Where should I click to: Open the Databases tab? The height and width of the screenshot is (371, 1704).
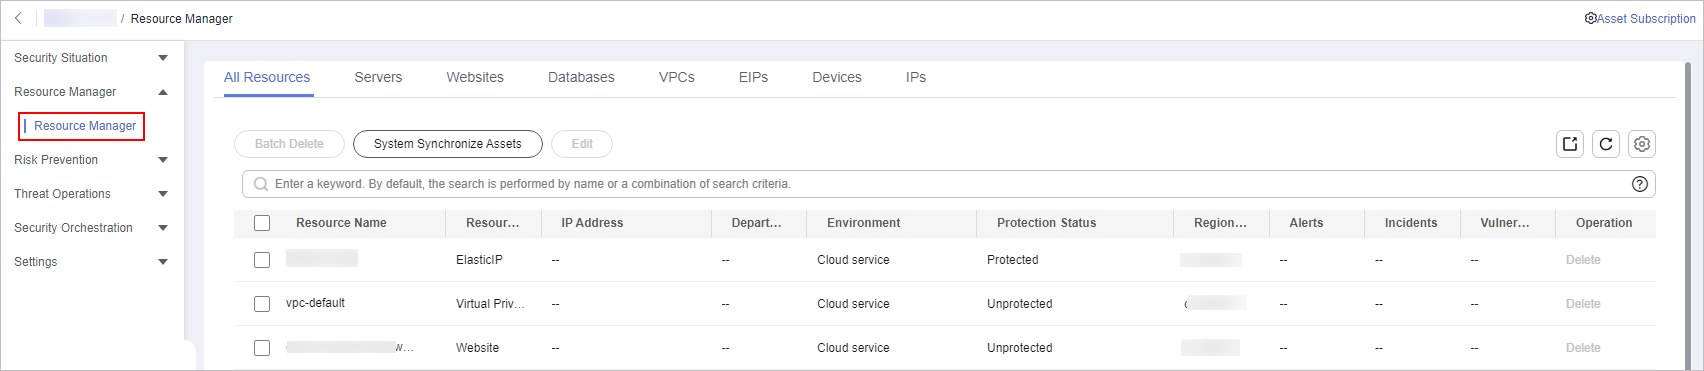pos(581,77)
